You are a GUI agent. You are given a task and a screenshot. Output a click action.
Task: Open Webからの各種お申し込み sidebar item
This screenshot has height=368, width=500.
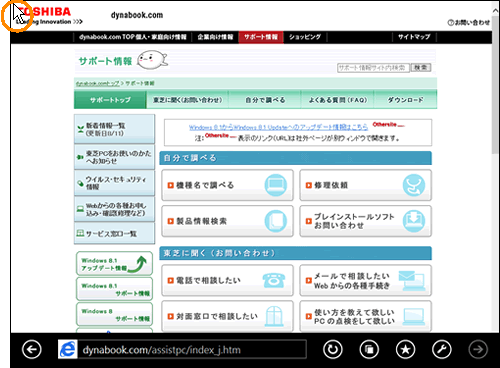click(114, 209)
